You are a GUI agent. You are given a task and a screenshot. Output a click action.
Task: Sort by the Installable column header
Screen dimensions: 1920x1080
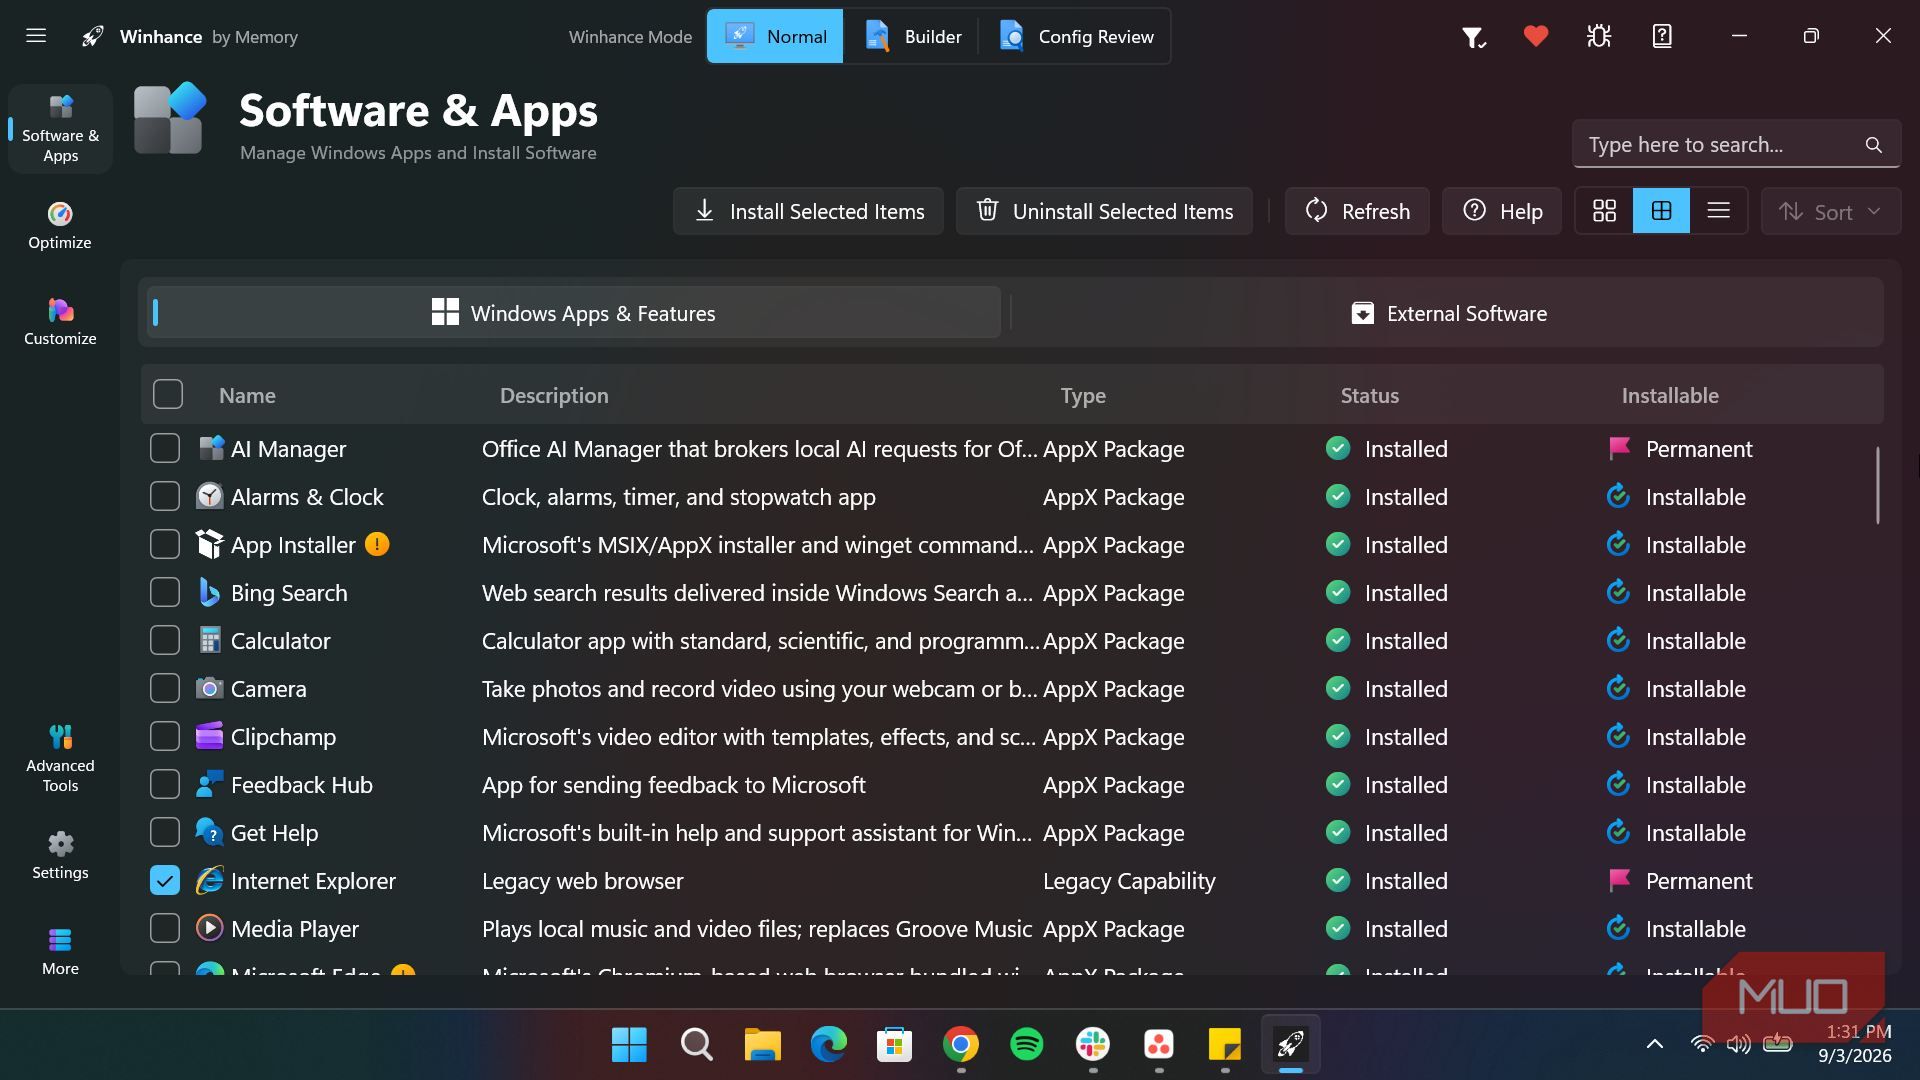[x=1670, y=395]
